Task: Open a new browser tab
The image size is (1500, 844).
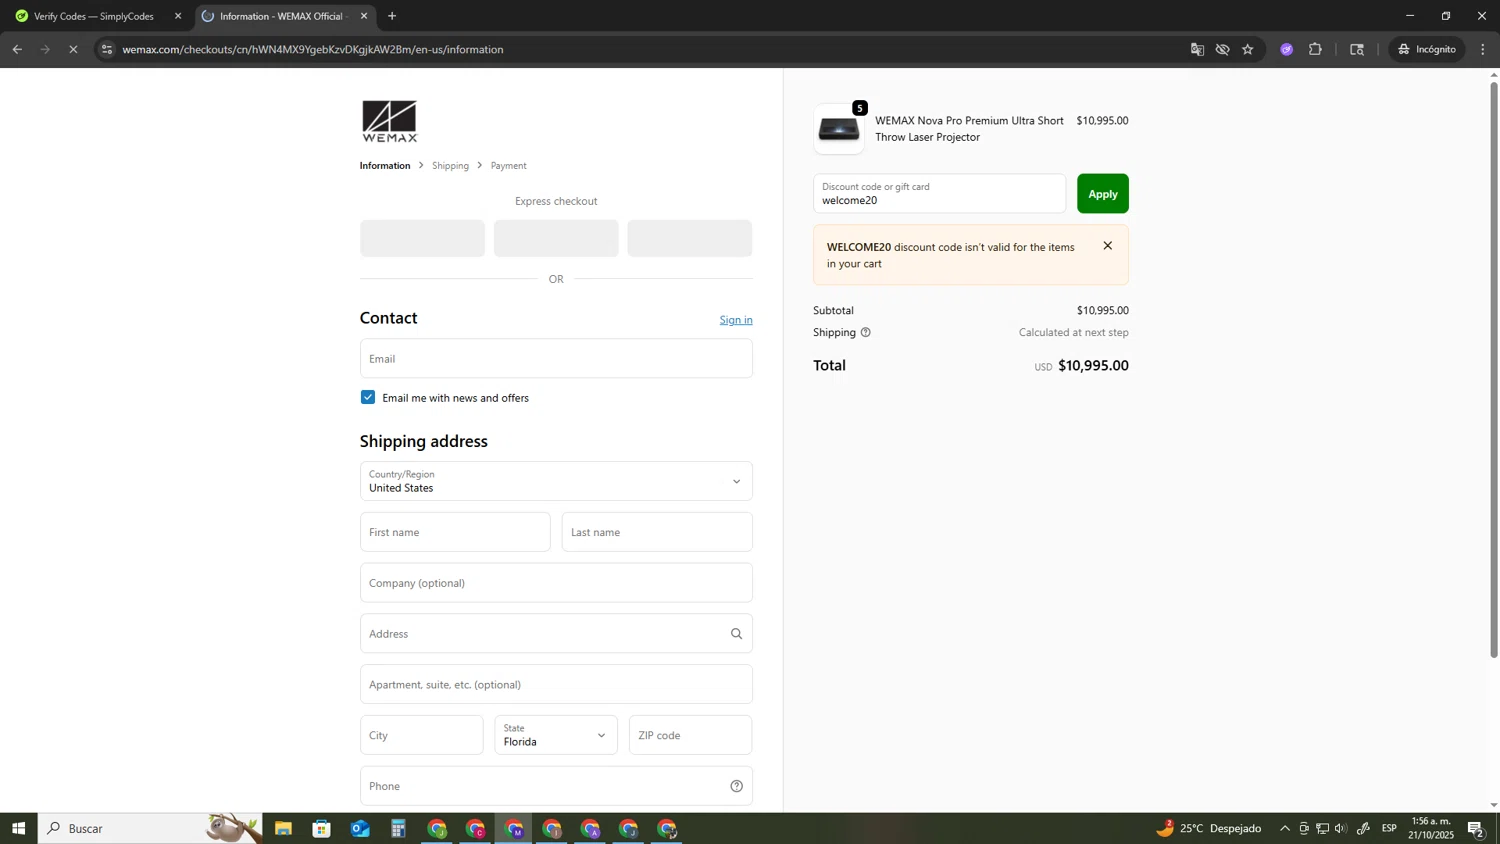Action: (x=392, y=16)
